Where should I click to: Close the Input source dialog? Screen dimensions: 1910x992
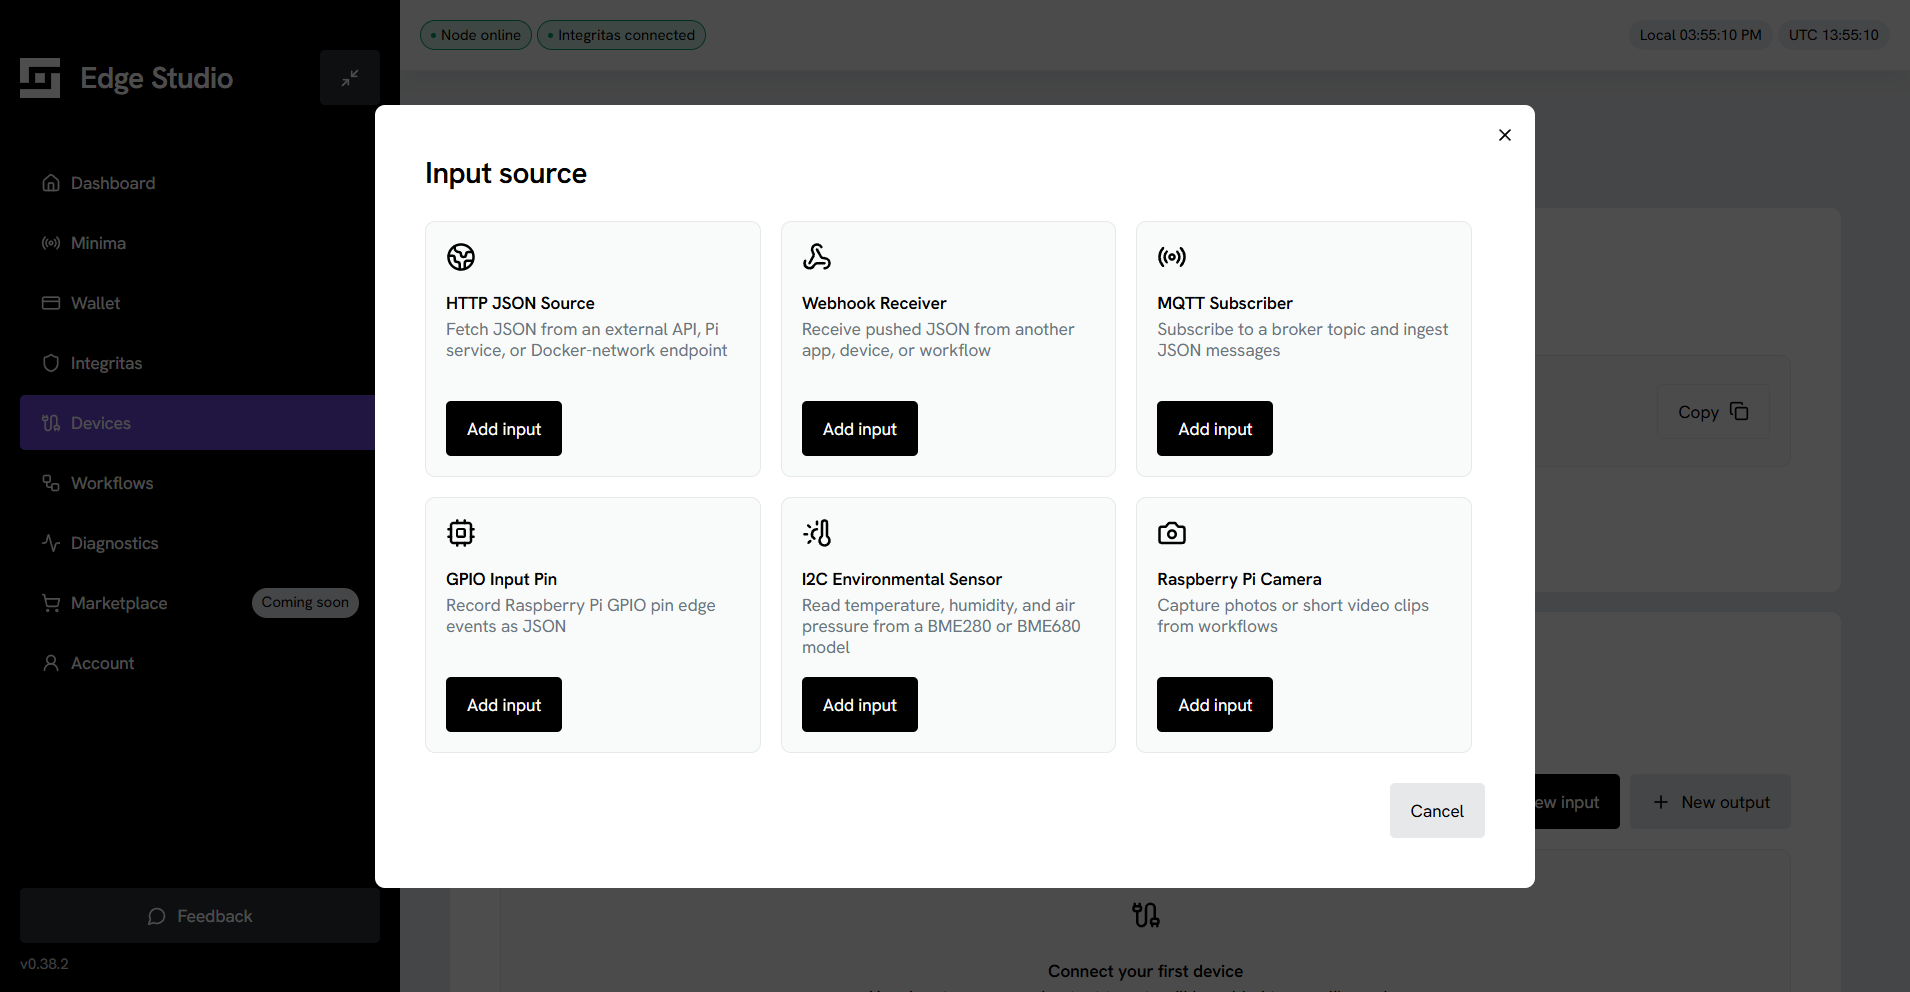[x=1505, y=135]
